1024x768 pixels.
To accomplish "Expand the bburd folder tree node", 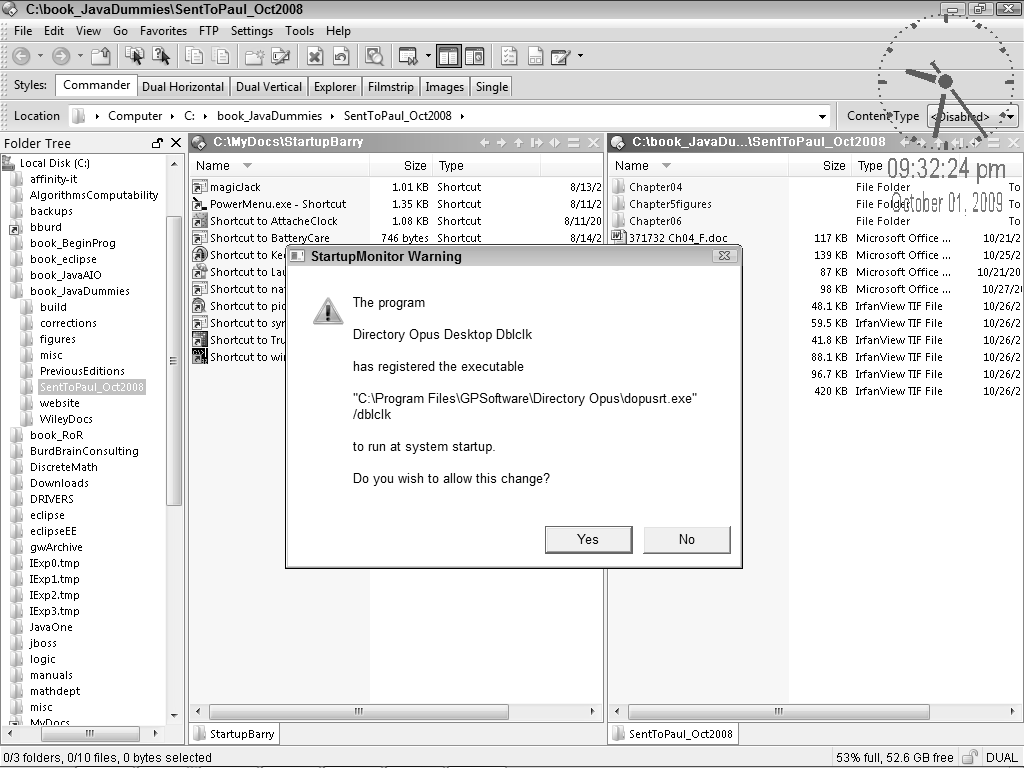I will tap(14, 229).
